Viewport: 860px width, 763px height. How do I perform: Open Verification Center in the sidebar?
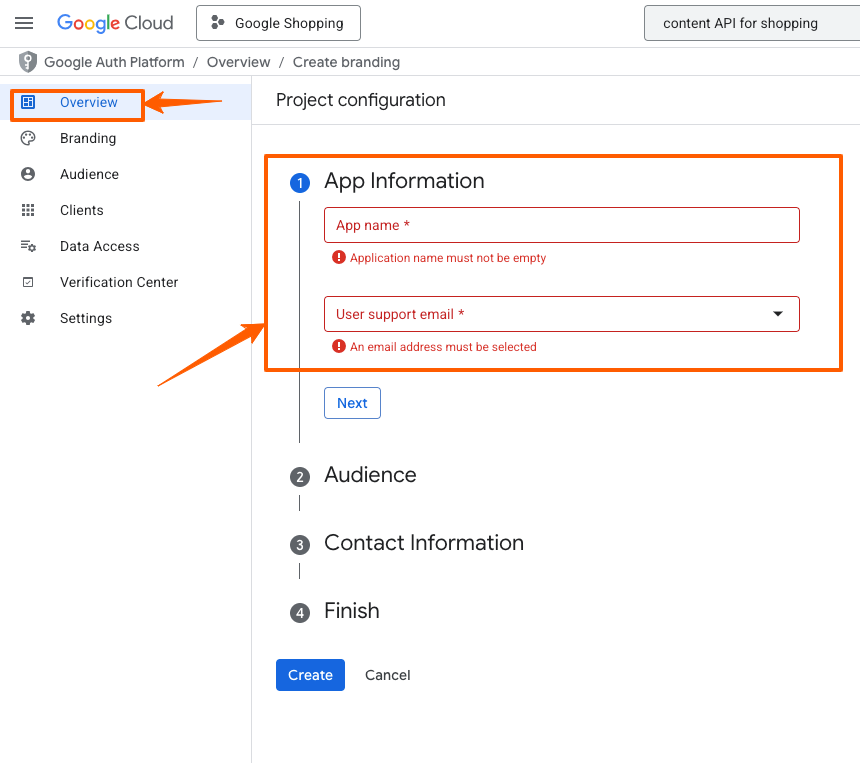pyautogui.click(x=118, y=282)
